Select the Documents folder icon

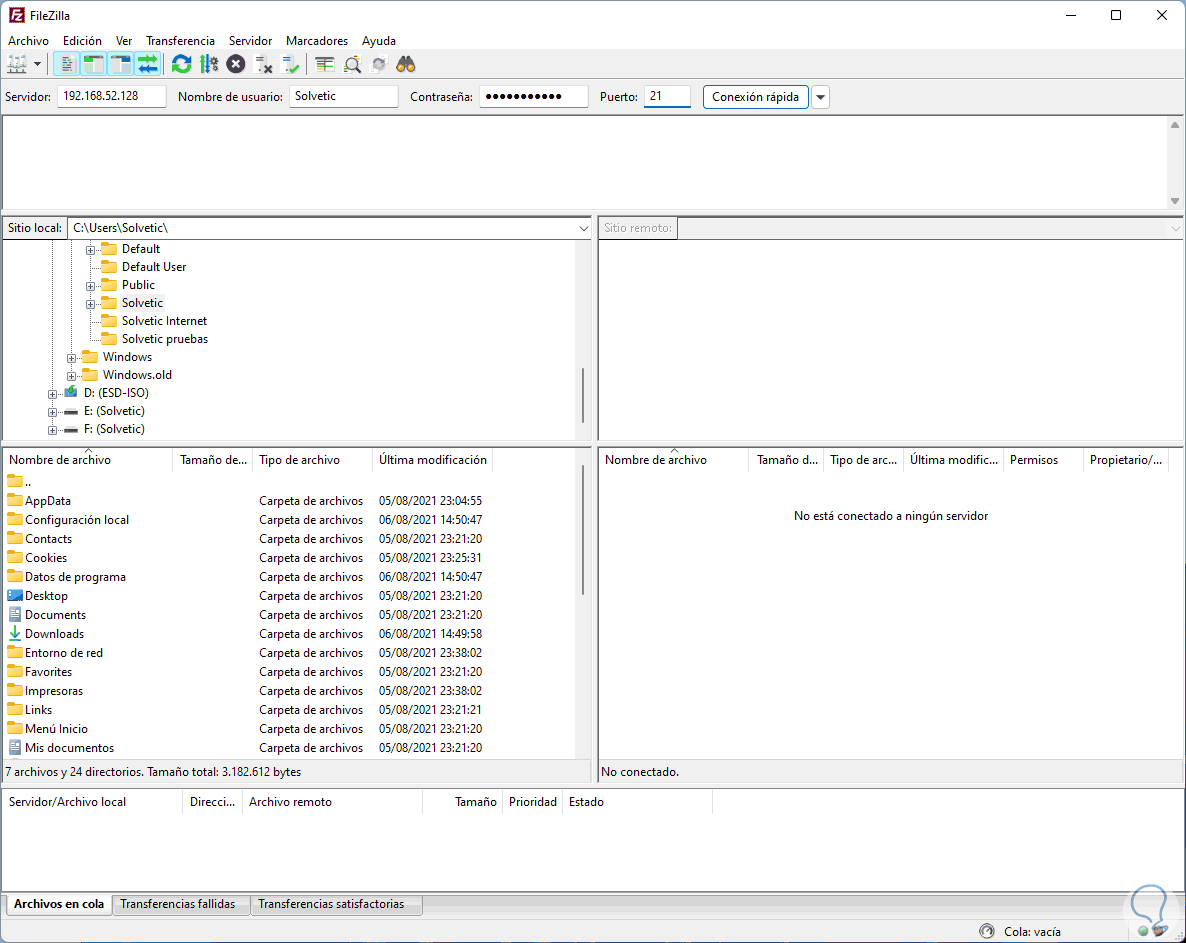click(x=15, y=614)
